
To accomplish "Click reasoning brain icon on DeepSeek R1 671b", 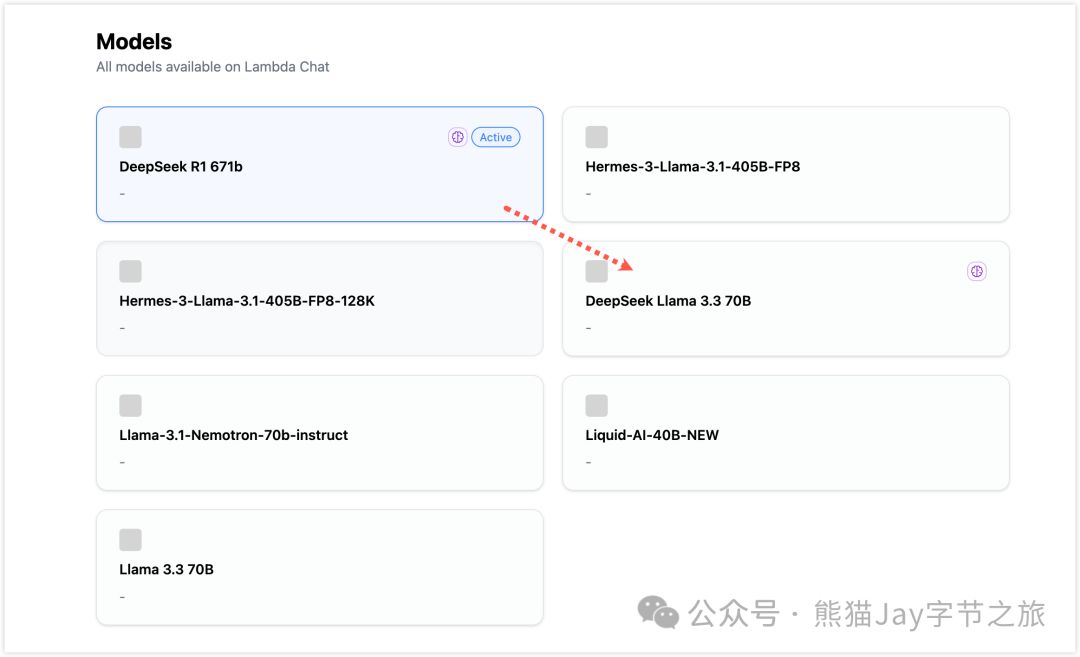I will [457, 137].
